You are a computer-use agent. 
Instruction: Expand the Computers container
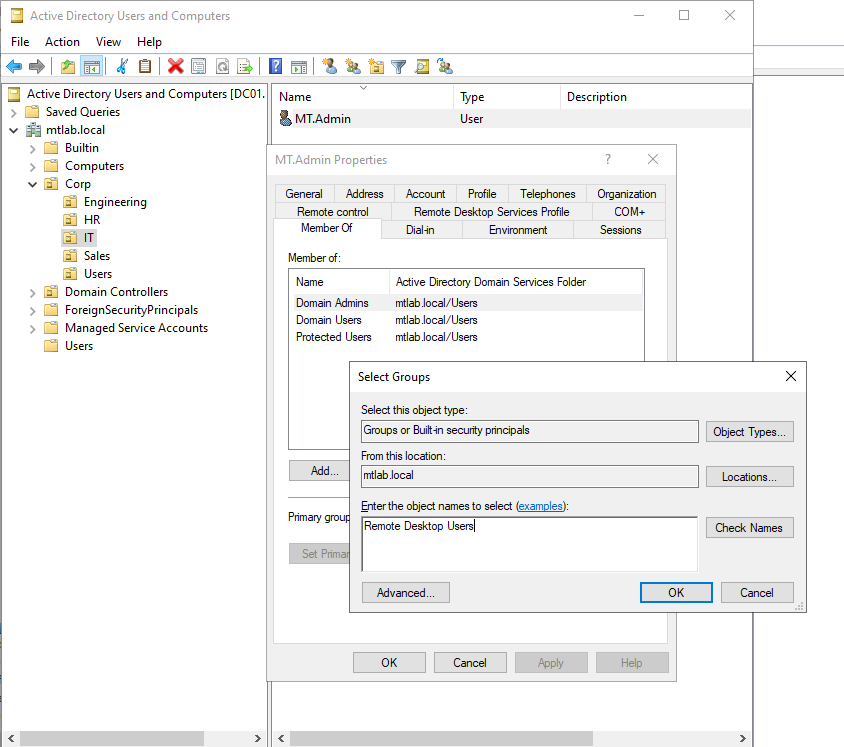33,166
